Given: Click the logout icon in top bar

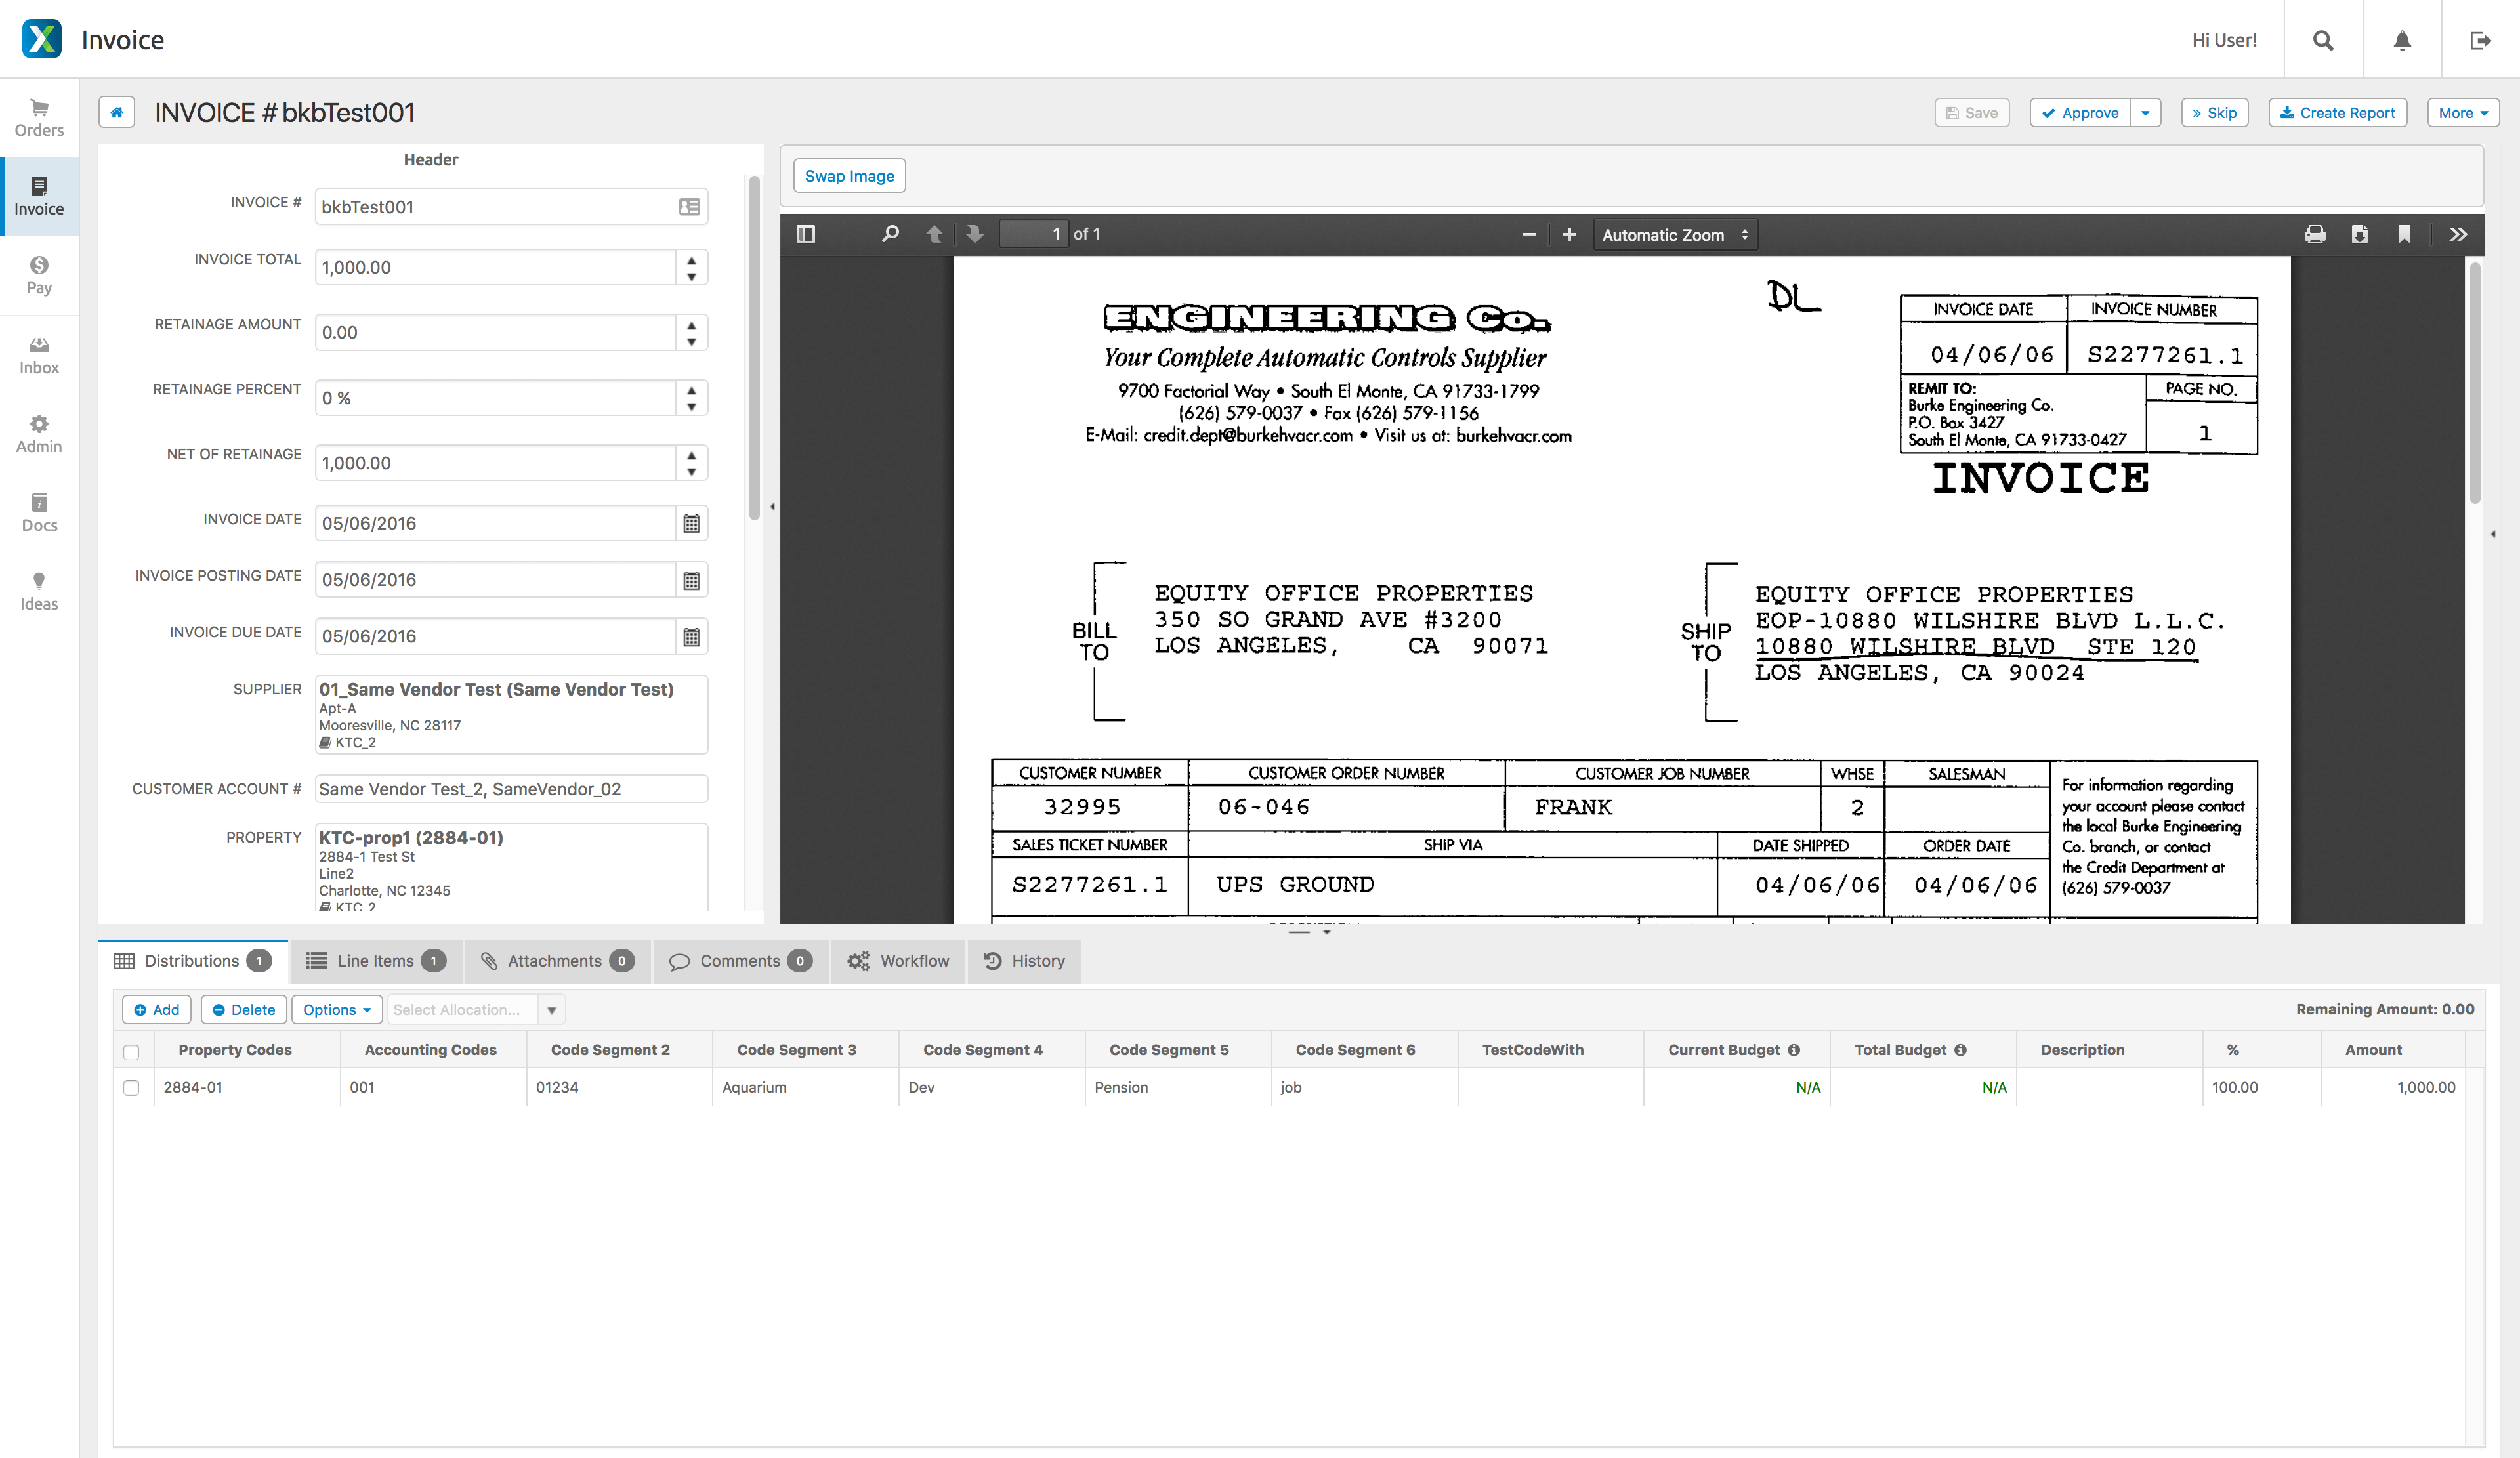Looking at the screenshot, I should pos(2480,40).
